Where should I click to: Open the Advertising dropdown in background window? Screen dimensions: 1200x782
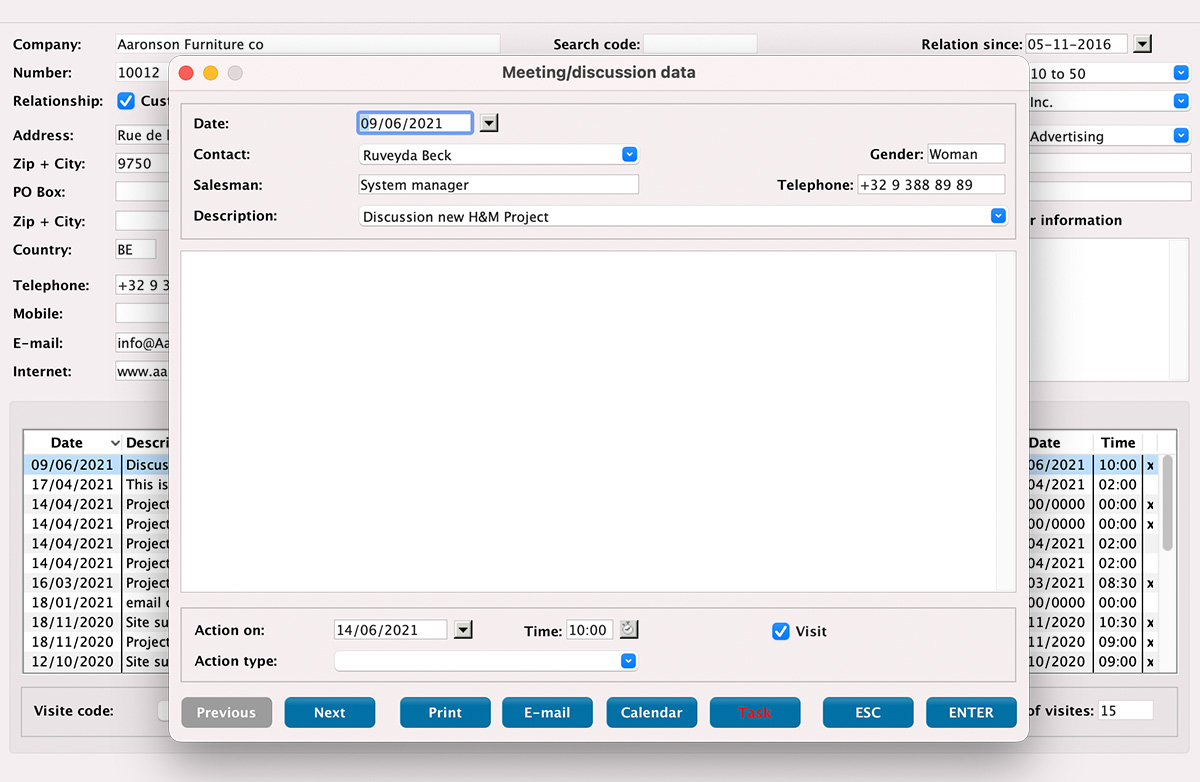coord(1181,136)
